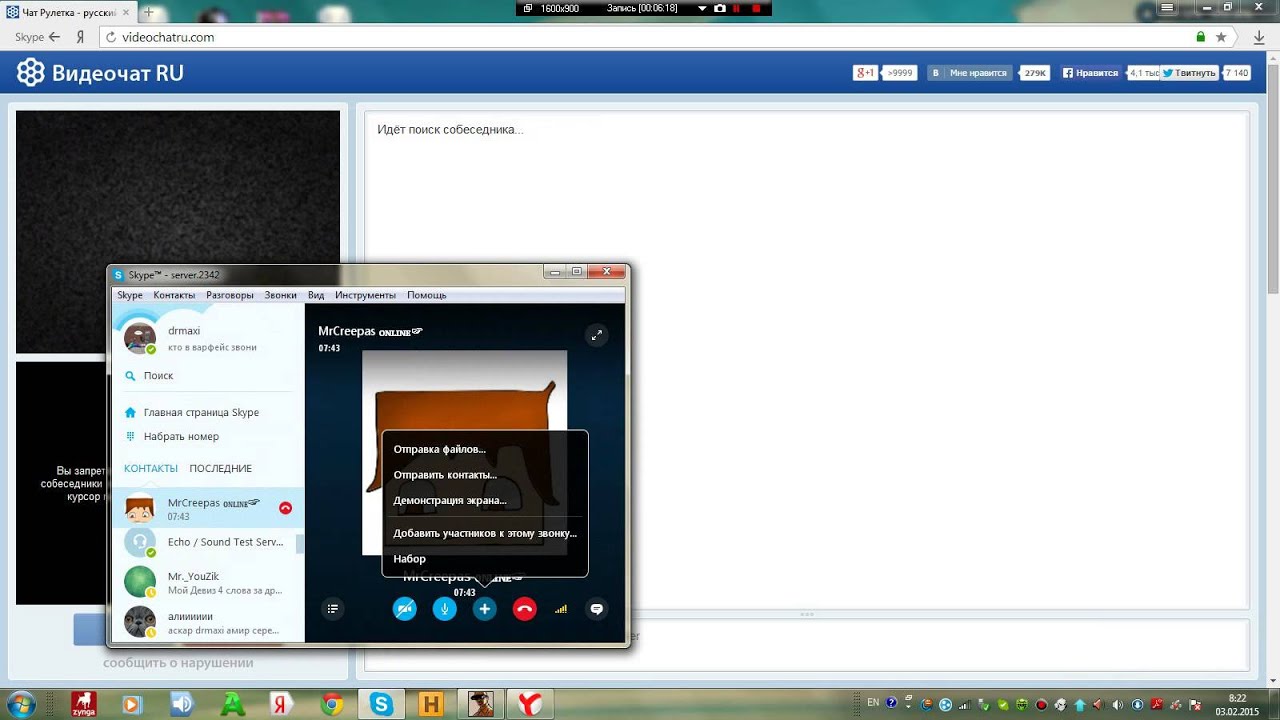
Task: Open new browser tab with plus
Action: (x=149, y=12)
